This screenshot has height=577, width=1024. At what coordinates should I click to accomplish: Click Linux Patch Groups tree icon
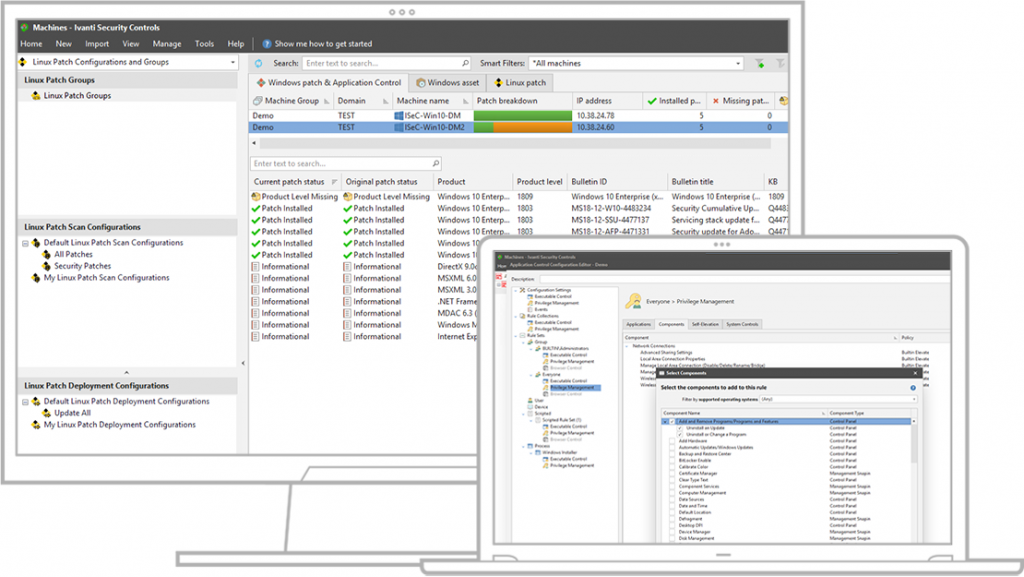pyautogui.click(x=36, y=95)
